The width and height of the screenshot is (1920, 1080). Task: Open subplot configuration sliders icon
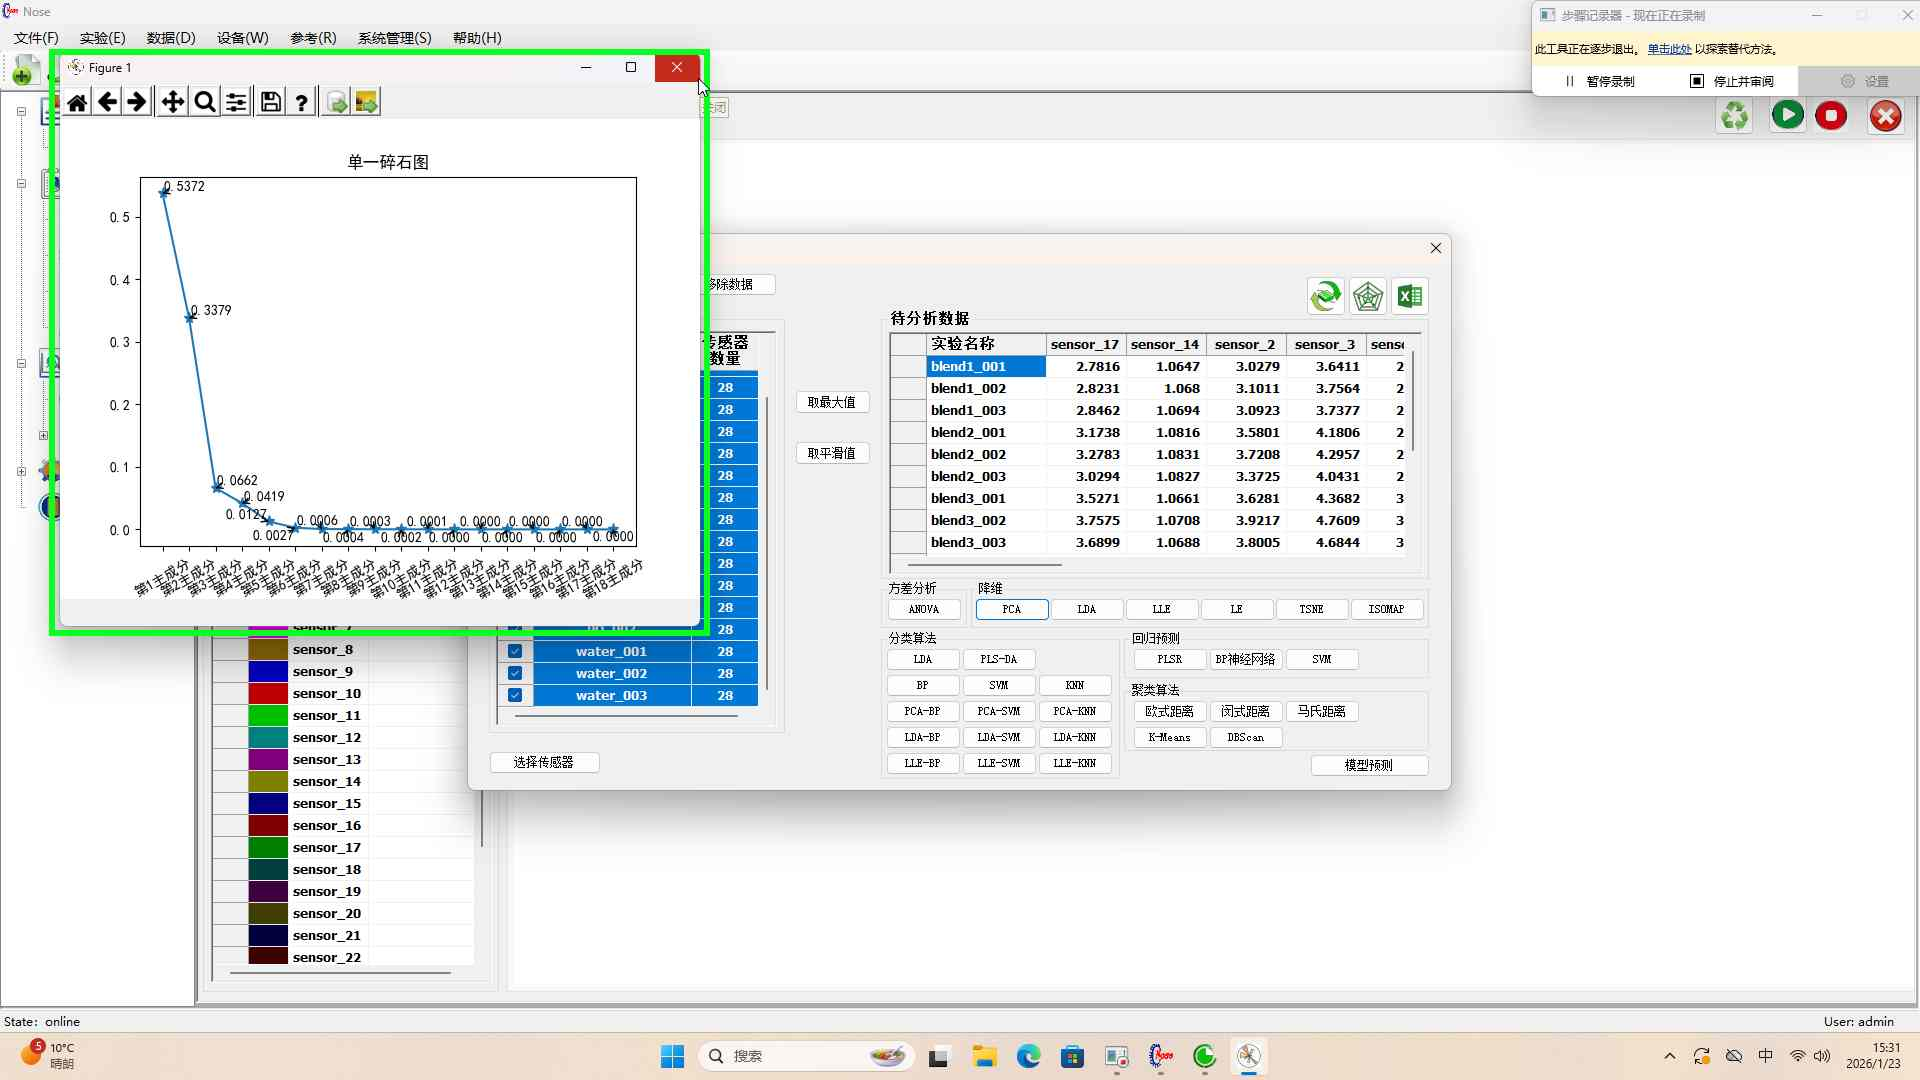click(236, 102)
